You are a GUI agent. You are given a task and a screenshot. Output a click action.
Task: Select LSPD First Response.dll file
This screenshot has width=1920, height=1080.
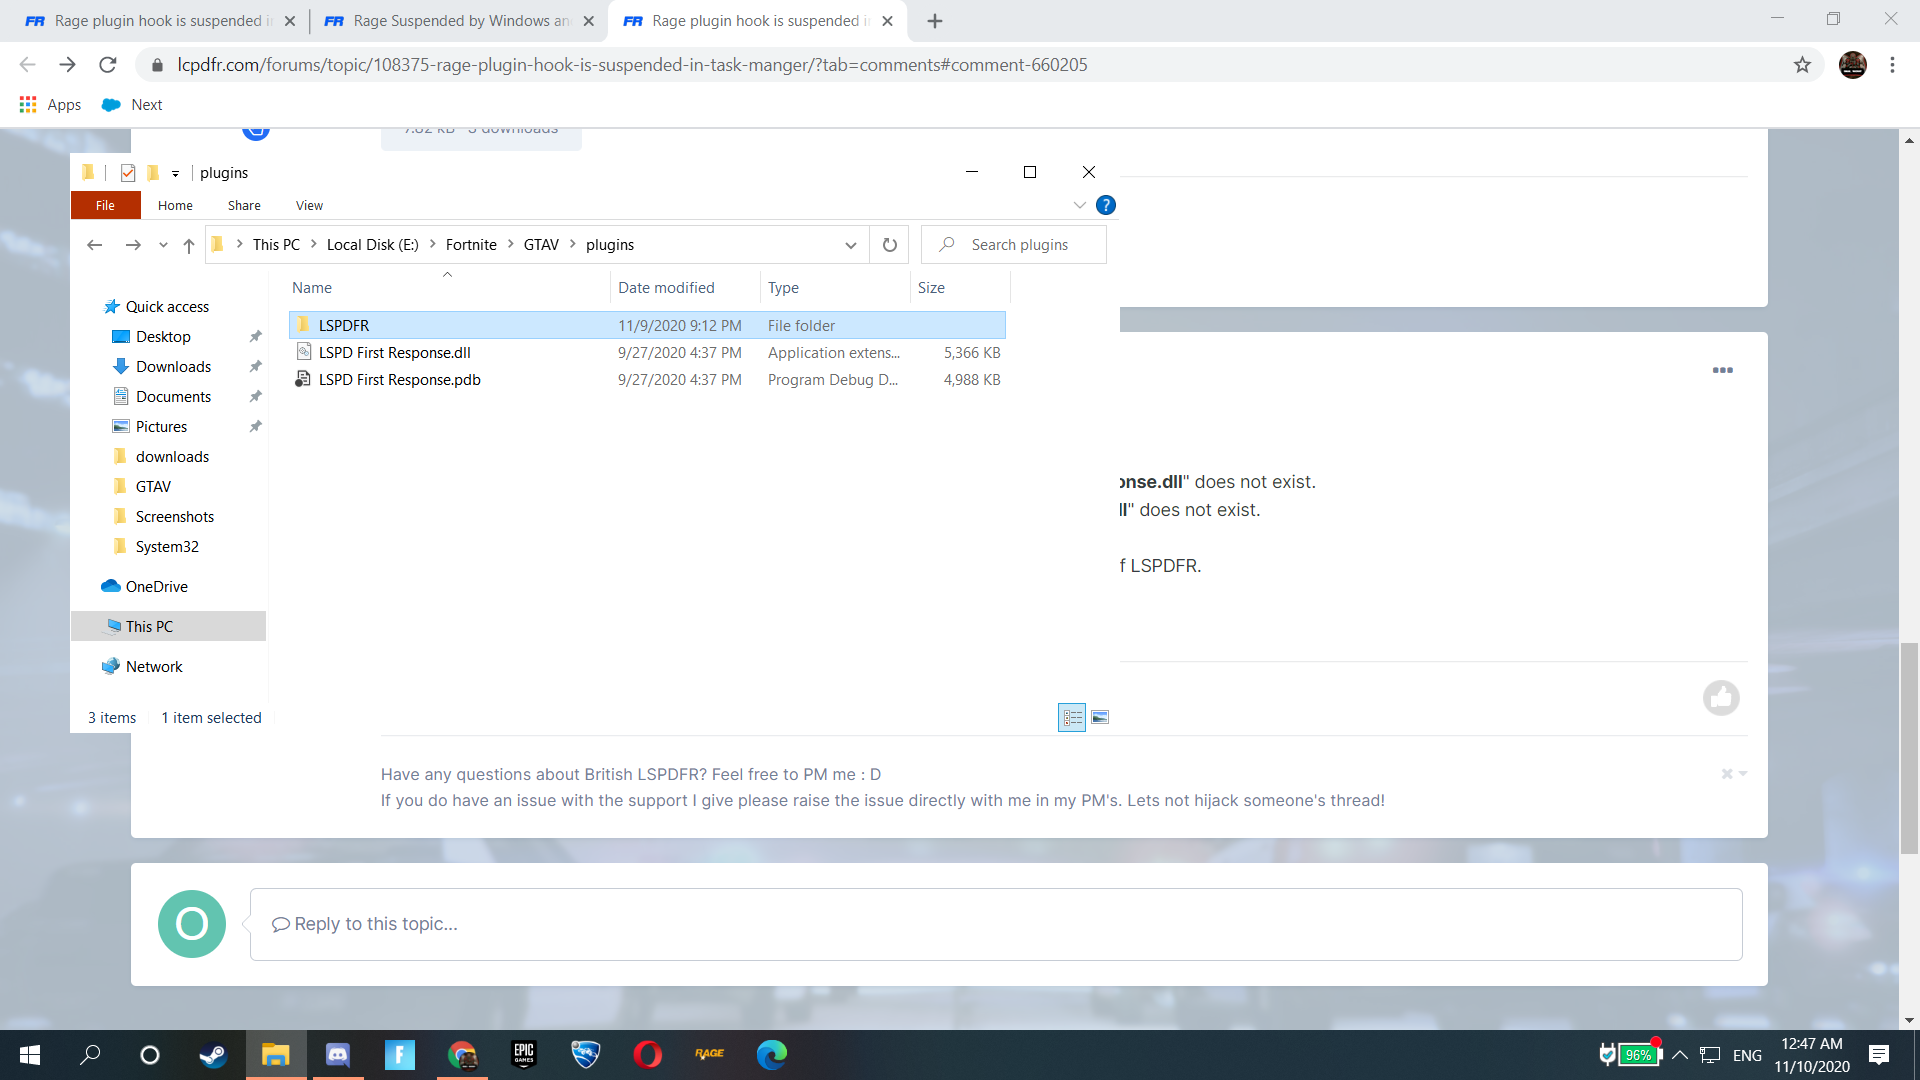(394, 353)
